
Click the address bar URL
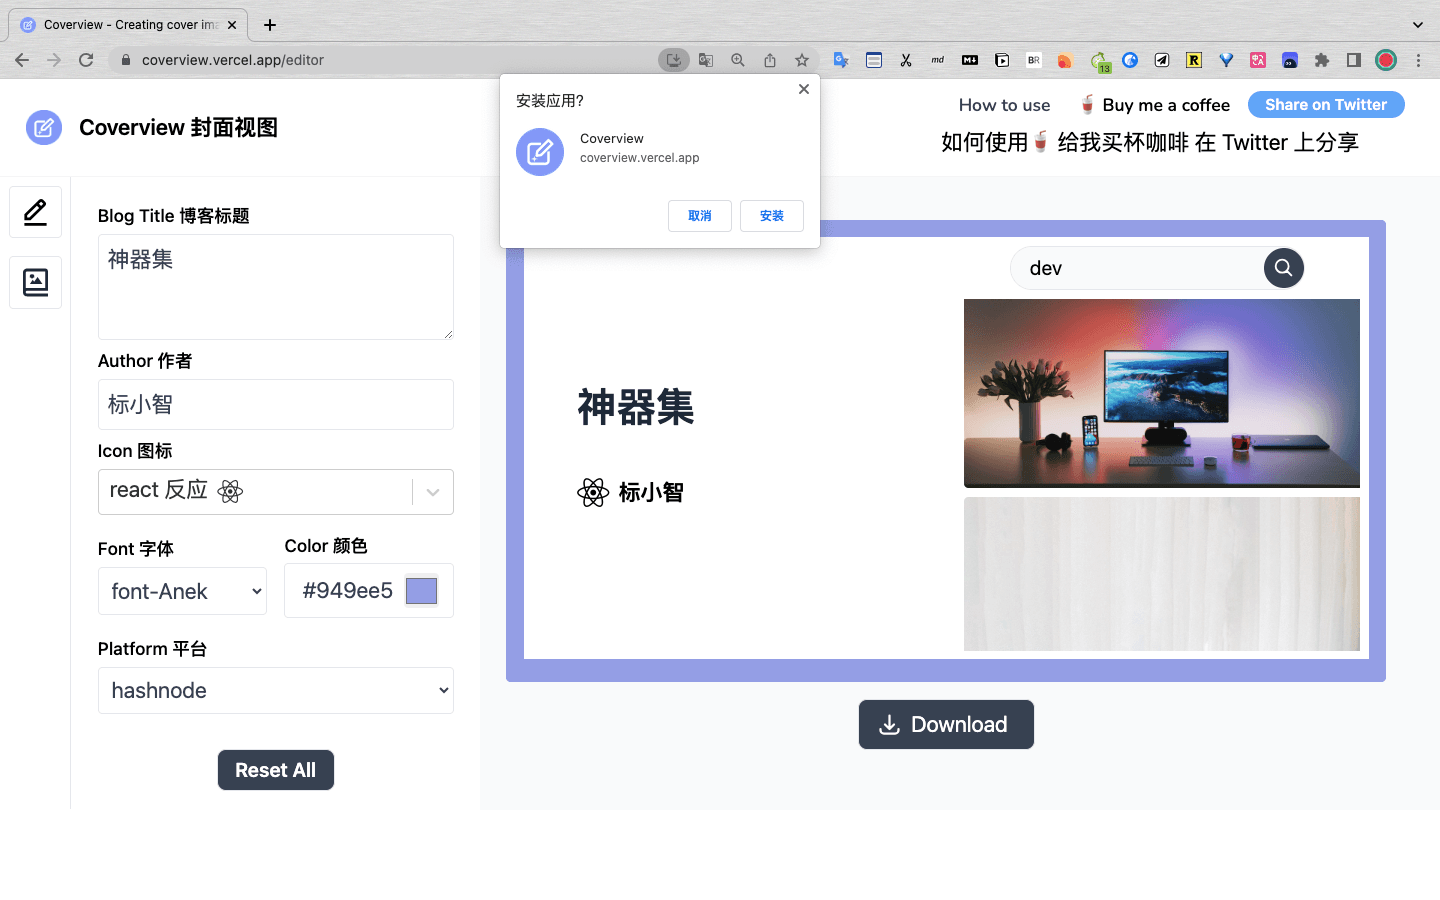[x=233, y=60]
